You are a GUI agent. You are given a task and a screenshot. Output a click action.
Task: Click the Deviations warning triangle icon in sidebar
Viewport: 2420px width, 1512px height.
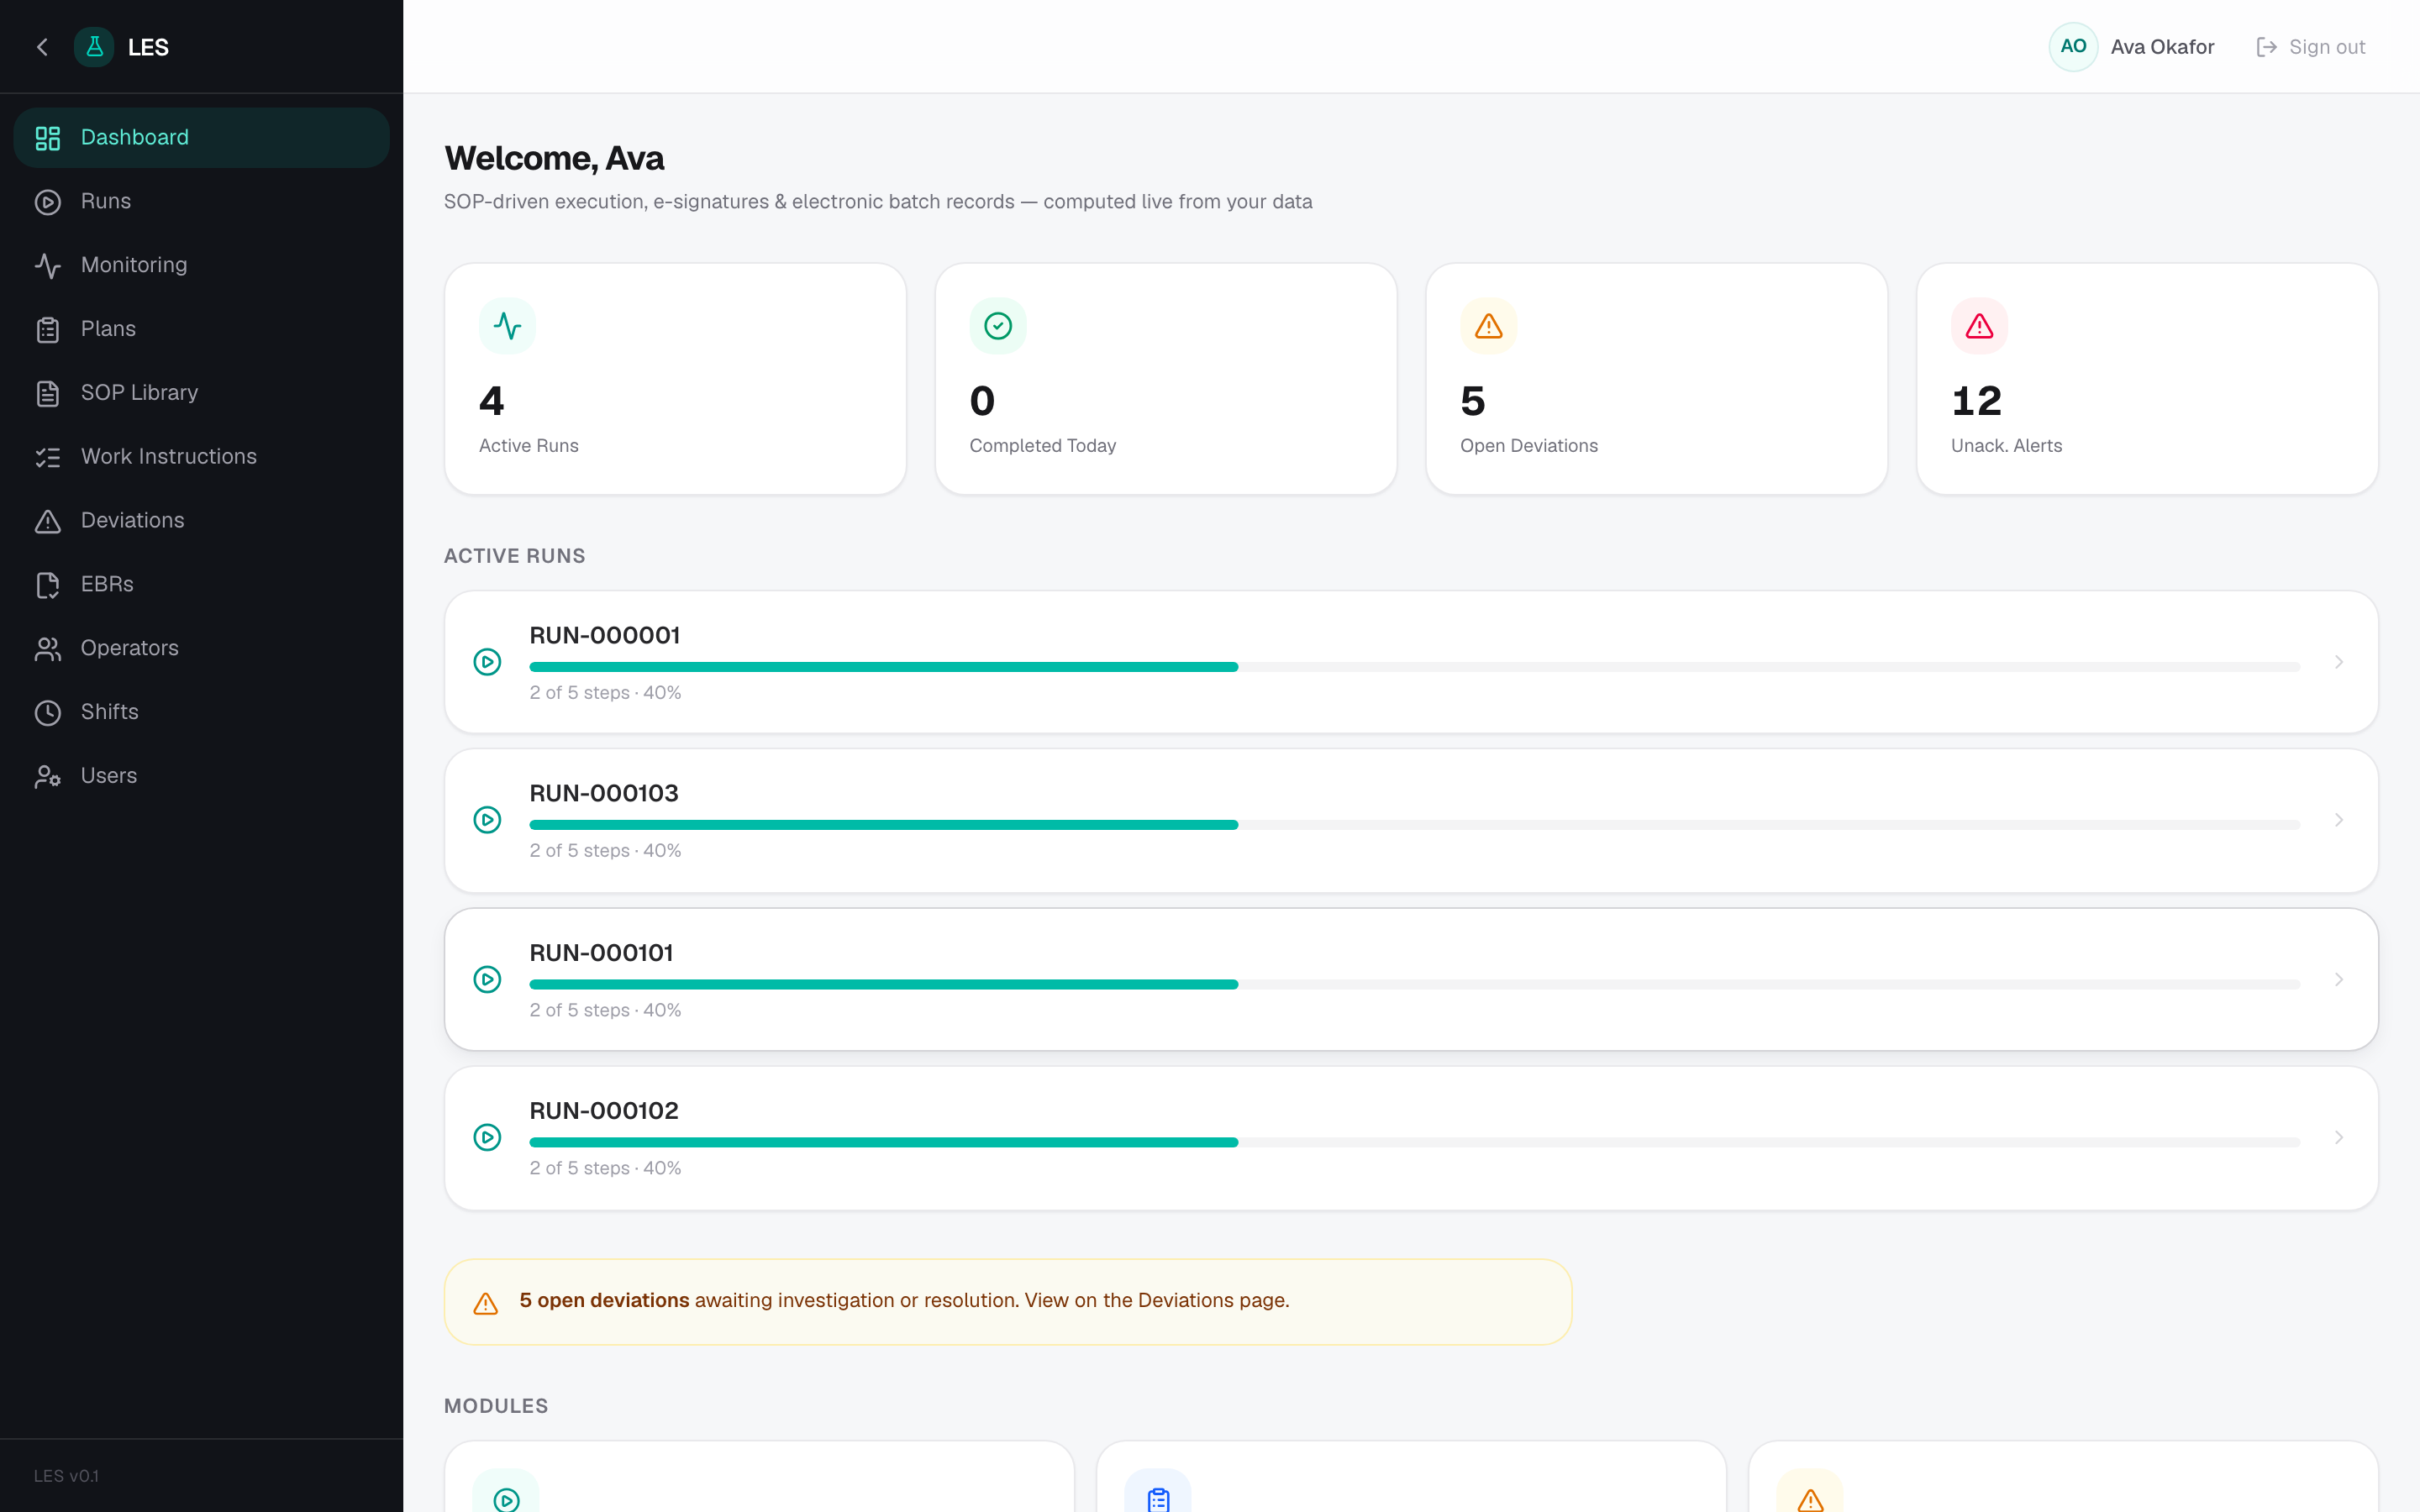(48, 521)
